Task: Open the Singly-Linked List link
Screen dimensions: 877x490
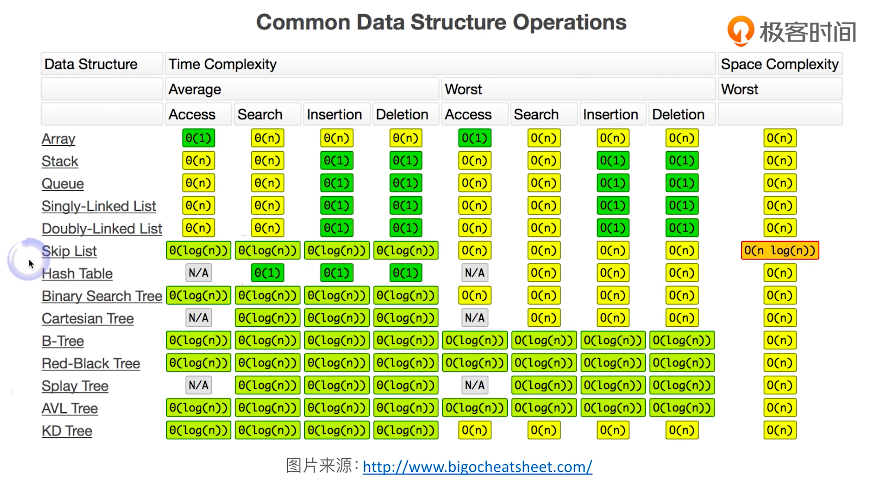Action: pos(98,206)
